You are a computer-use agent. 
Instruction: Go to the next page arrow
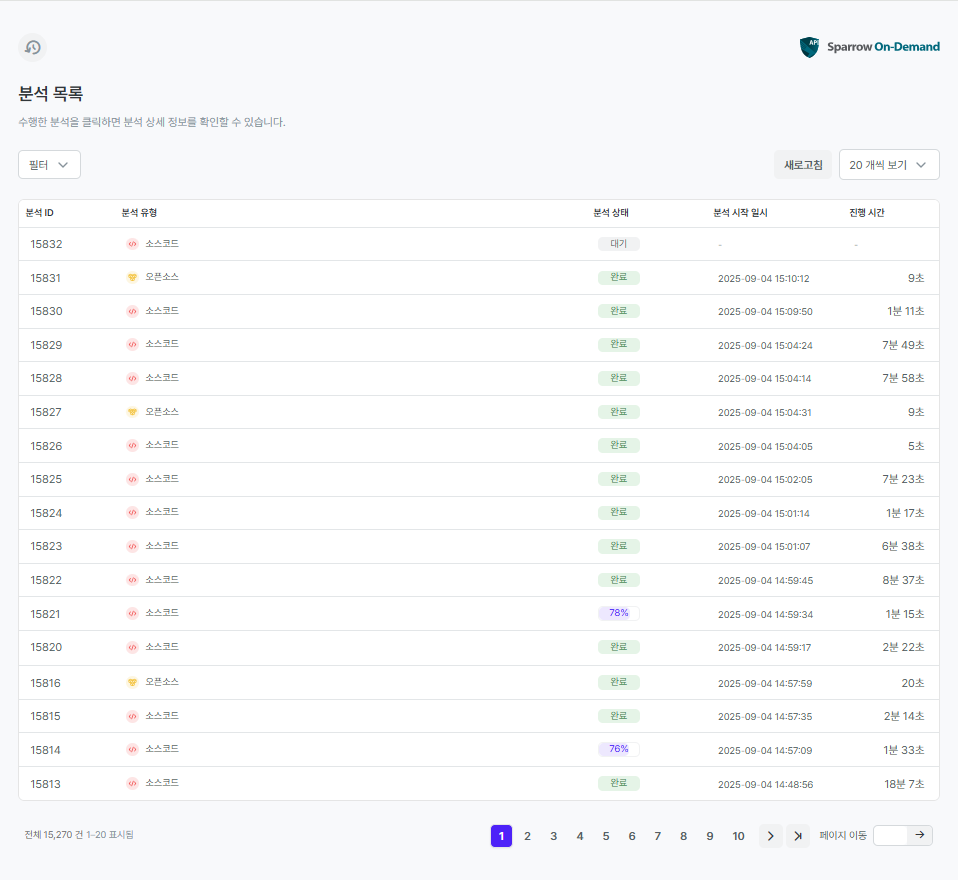coord(770,836)
